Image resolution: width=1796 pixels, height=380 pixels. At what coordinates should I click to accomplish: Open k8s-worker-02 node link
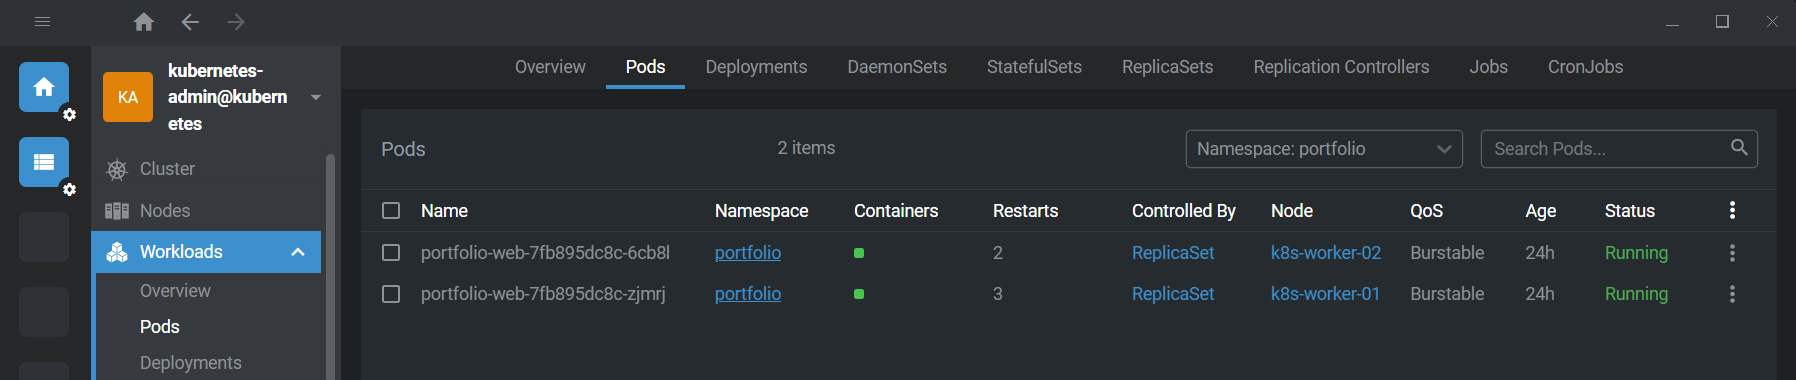pyautogui.click(x=1326, y=253)
